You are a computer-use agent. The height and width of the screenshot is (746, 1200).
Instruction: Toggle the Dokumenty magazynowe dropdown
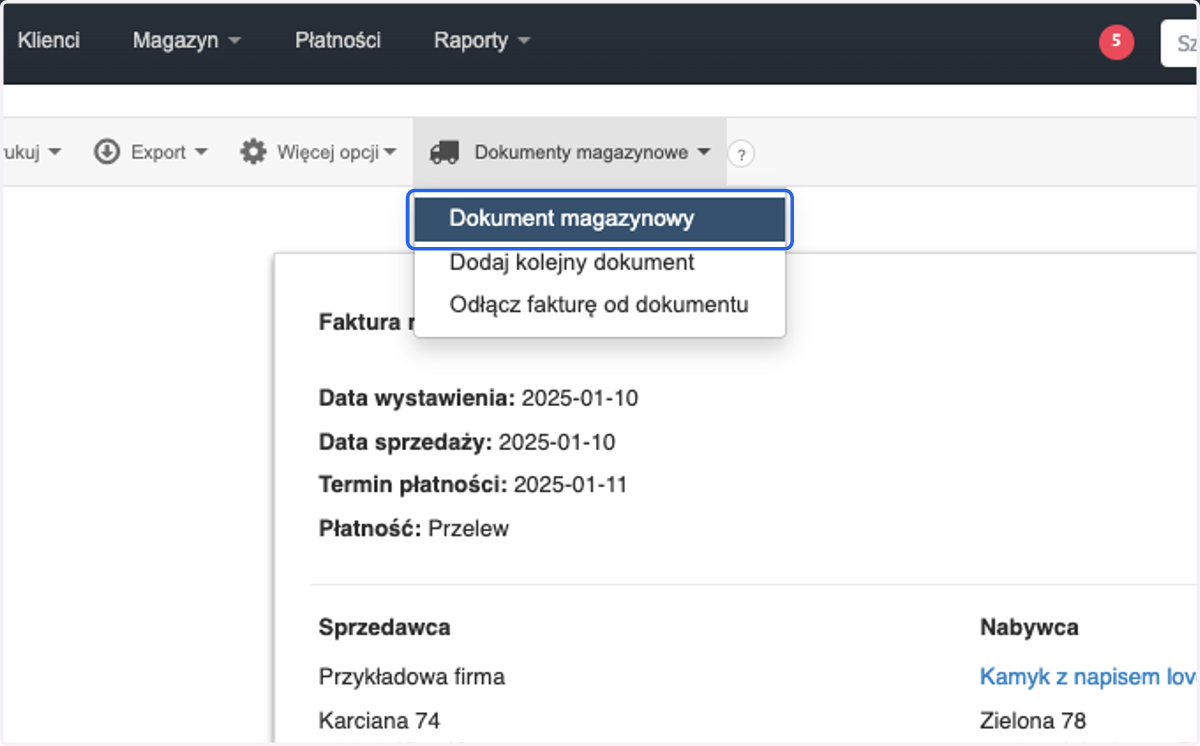coord(570,152)
